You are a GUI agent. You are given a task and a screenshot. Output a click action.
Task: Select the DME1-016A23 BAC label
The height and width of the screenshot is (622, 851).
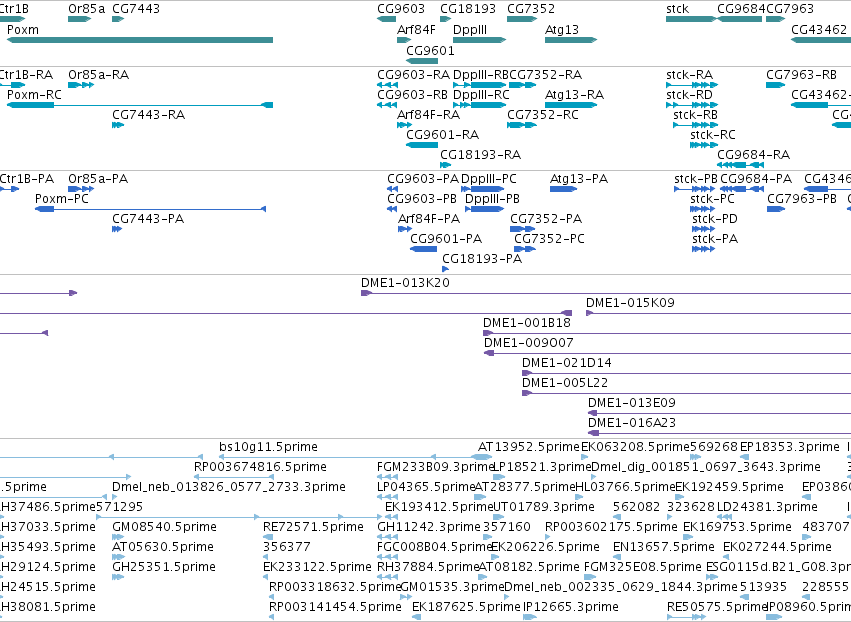[632, 423]
